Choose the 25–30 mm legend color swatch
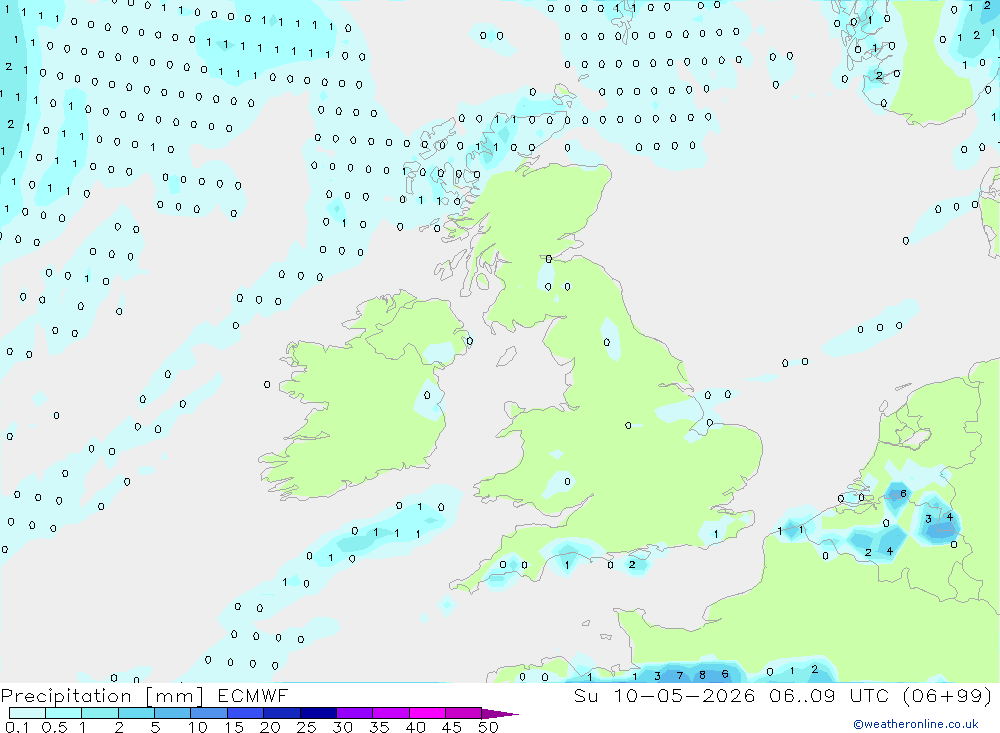 [x=318, y=713]
